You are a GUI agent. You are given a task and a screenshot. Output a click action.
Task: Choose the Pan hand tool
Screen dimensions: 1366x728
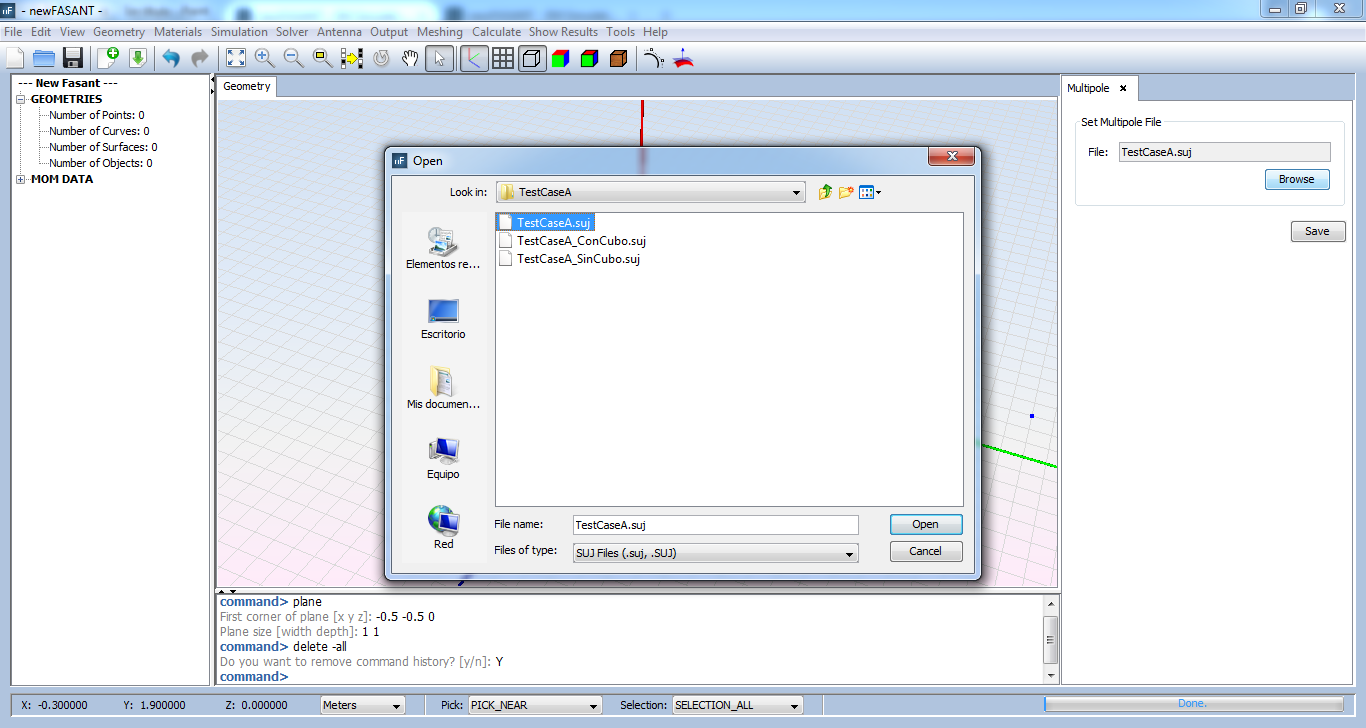410,58
